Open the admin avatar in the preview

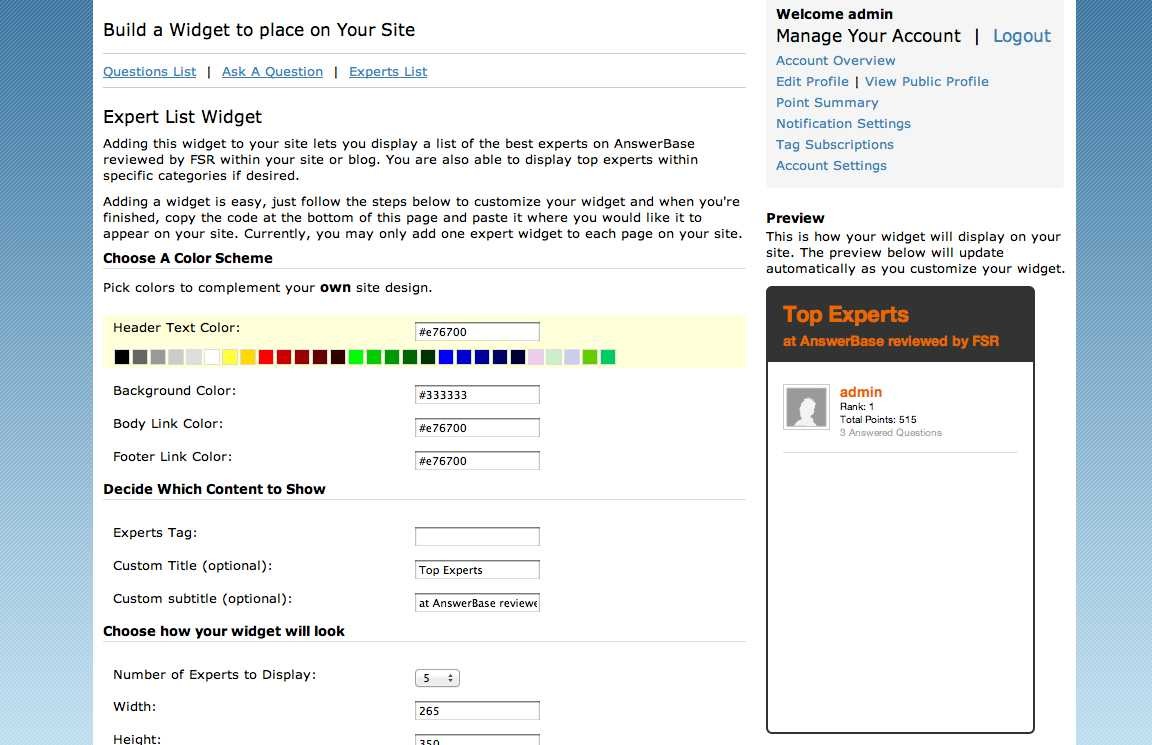(806, 406)
